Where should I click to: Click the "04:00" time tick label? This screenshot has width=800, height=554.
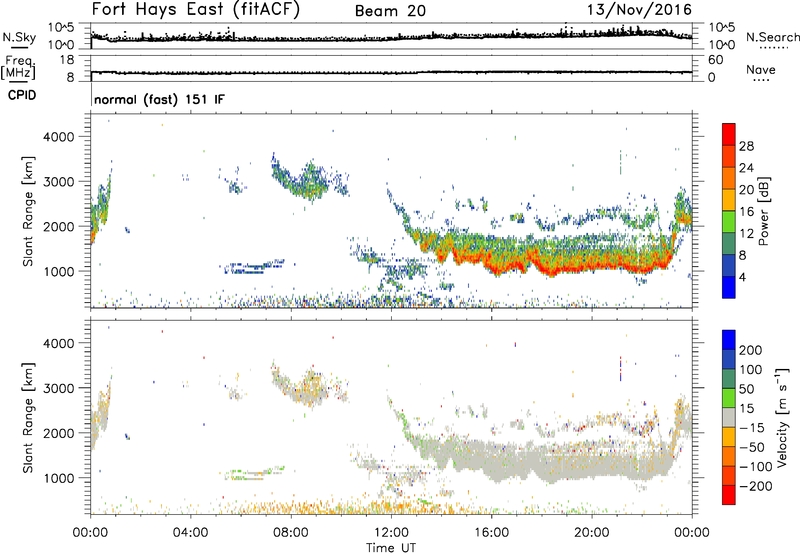point(191,533)
